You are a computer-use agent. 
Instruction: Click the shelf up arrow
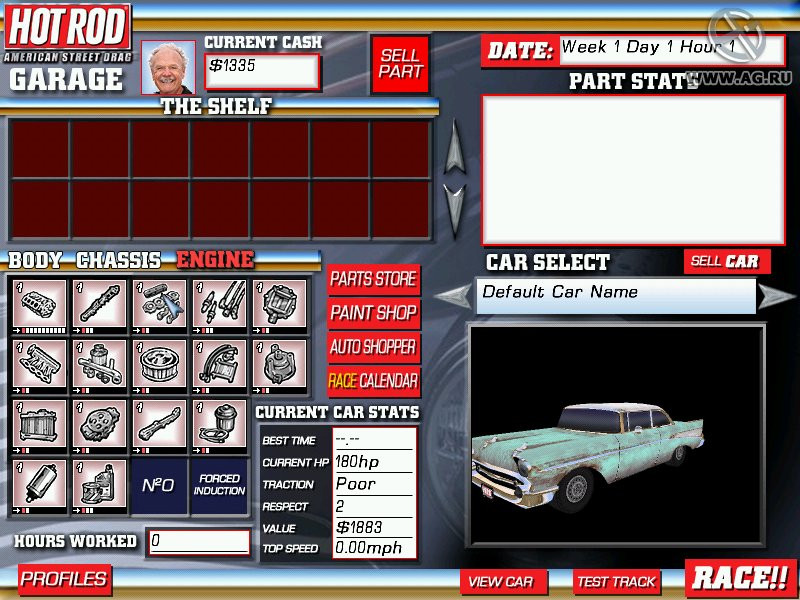pos(454,147)
